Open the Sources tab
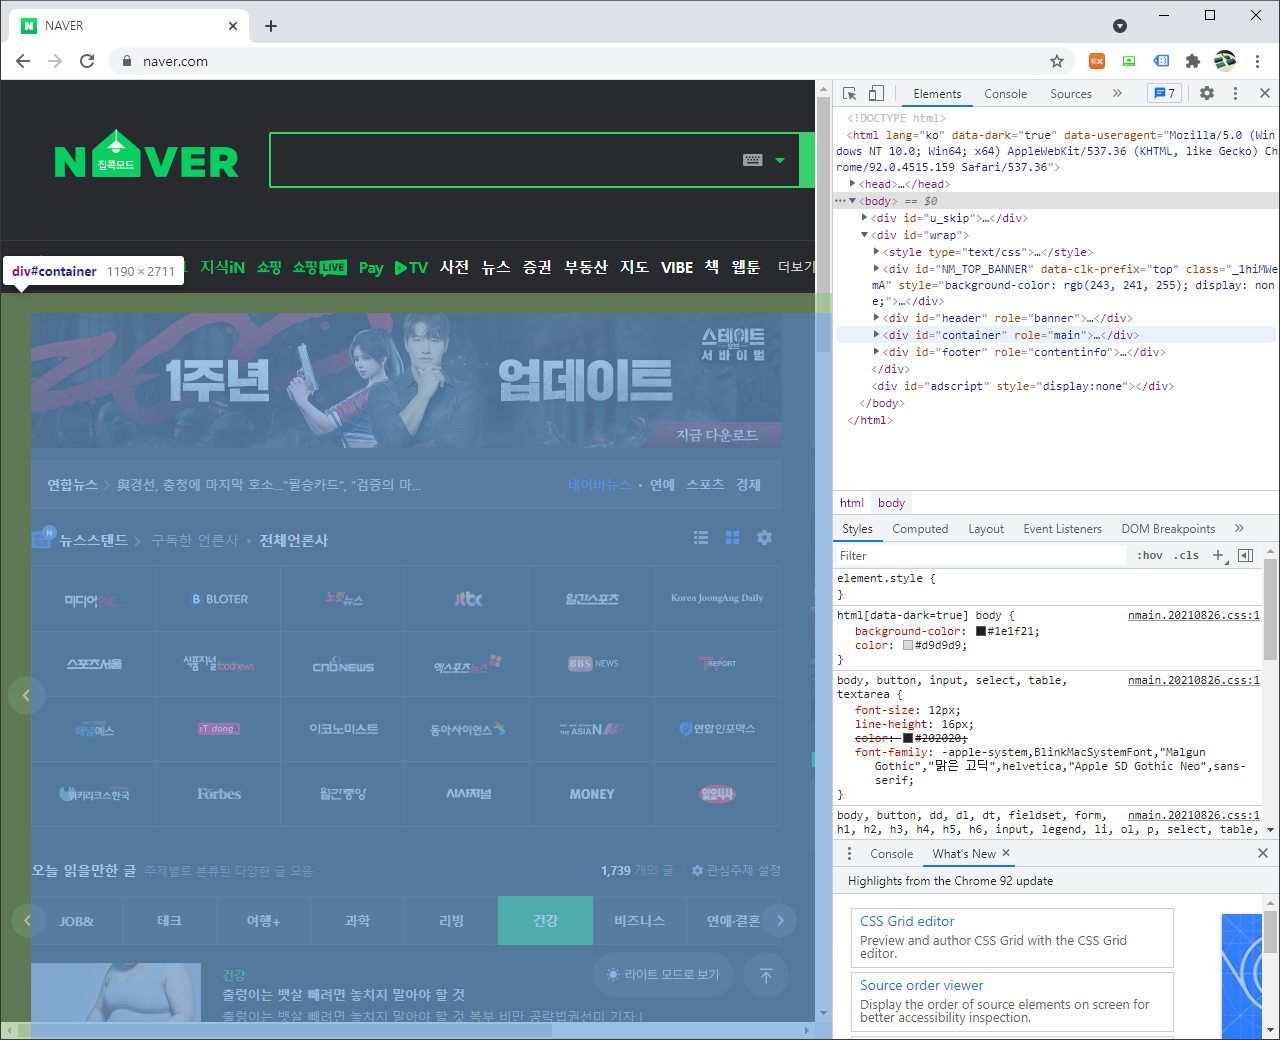The height and width of the screenshot is (1040, 1280). pyautogui.click(x=1070, y=94)
